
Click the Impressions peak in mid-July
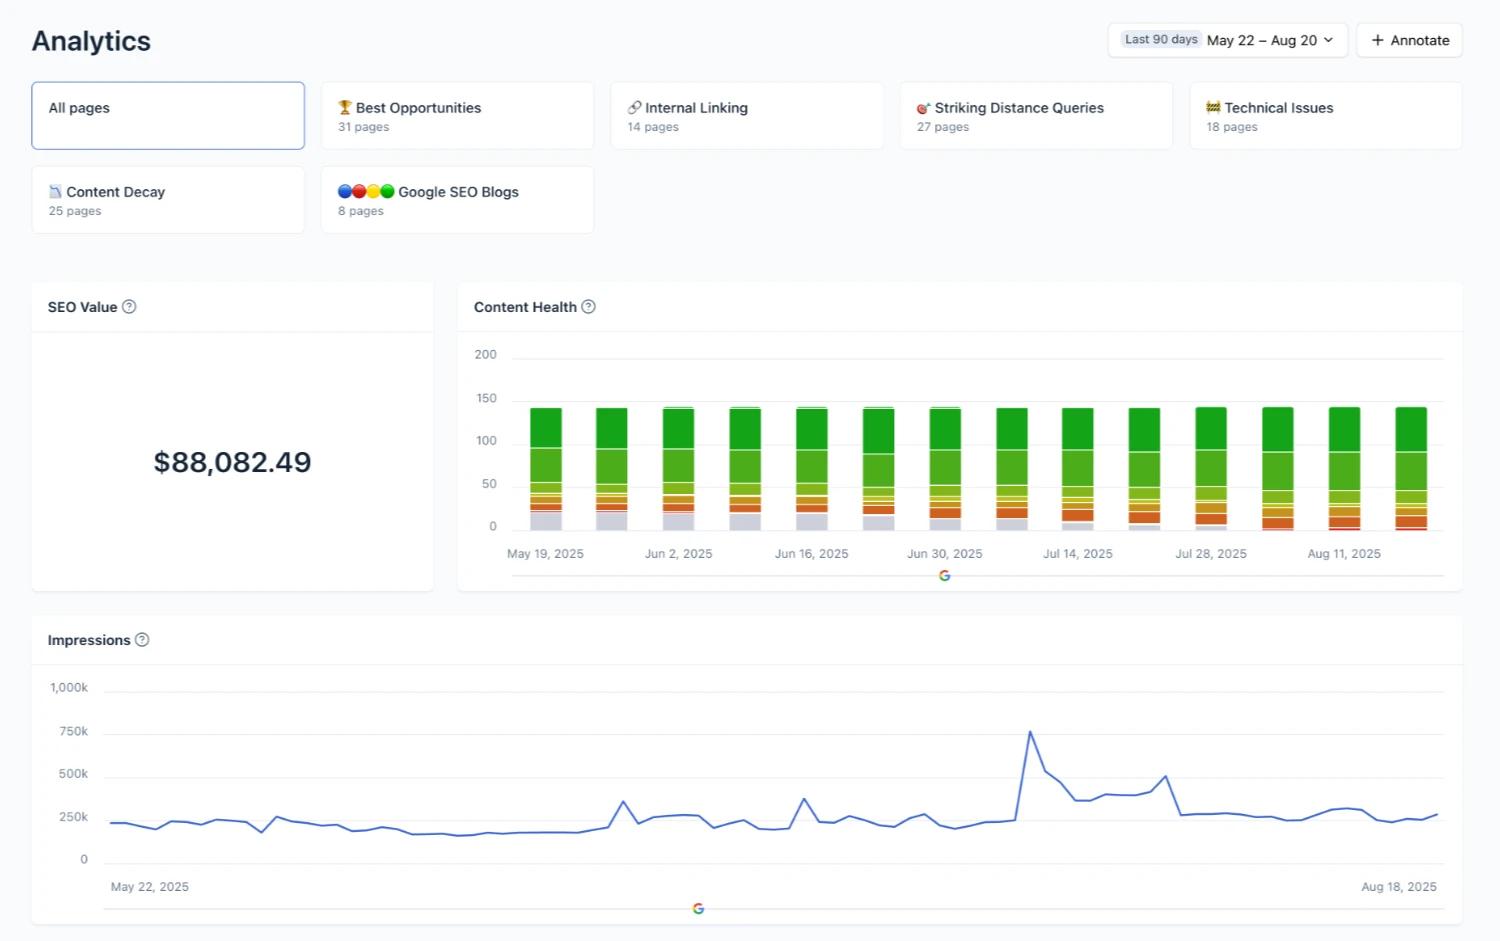[1030, 733]
